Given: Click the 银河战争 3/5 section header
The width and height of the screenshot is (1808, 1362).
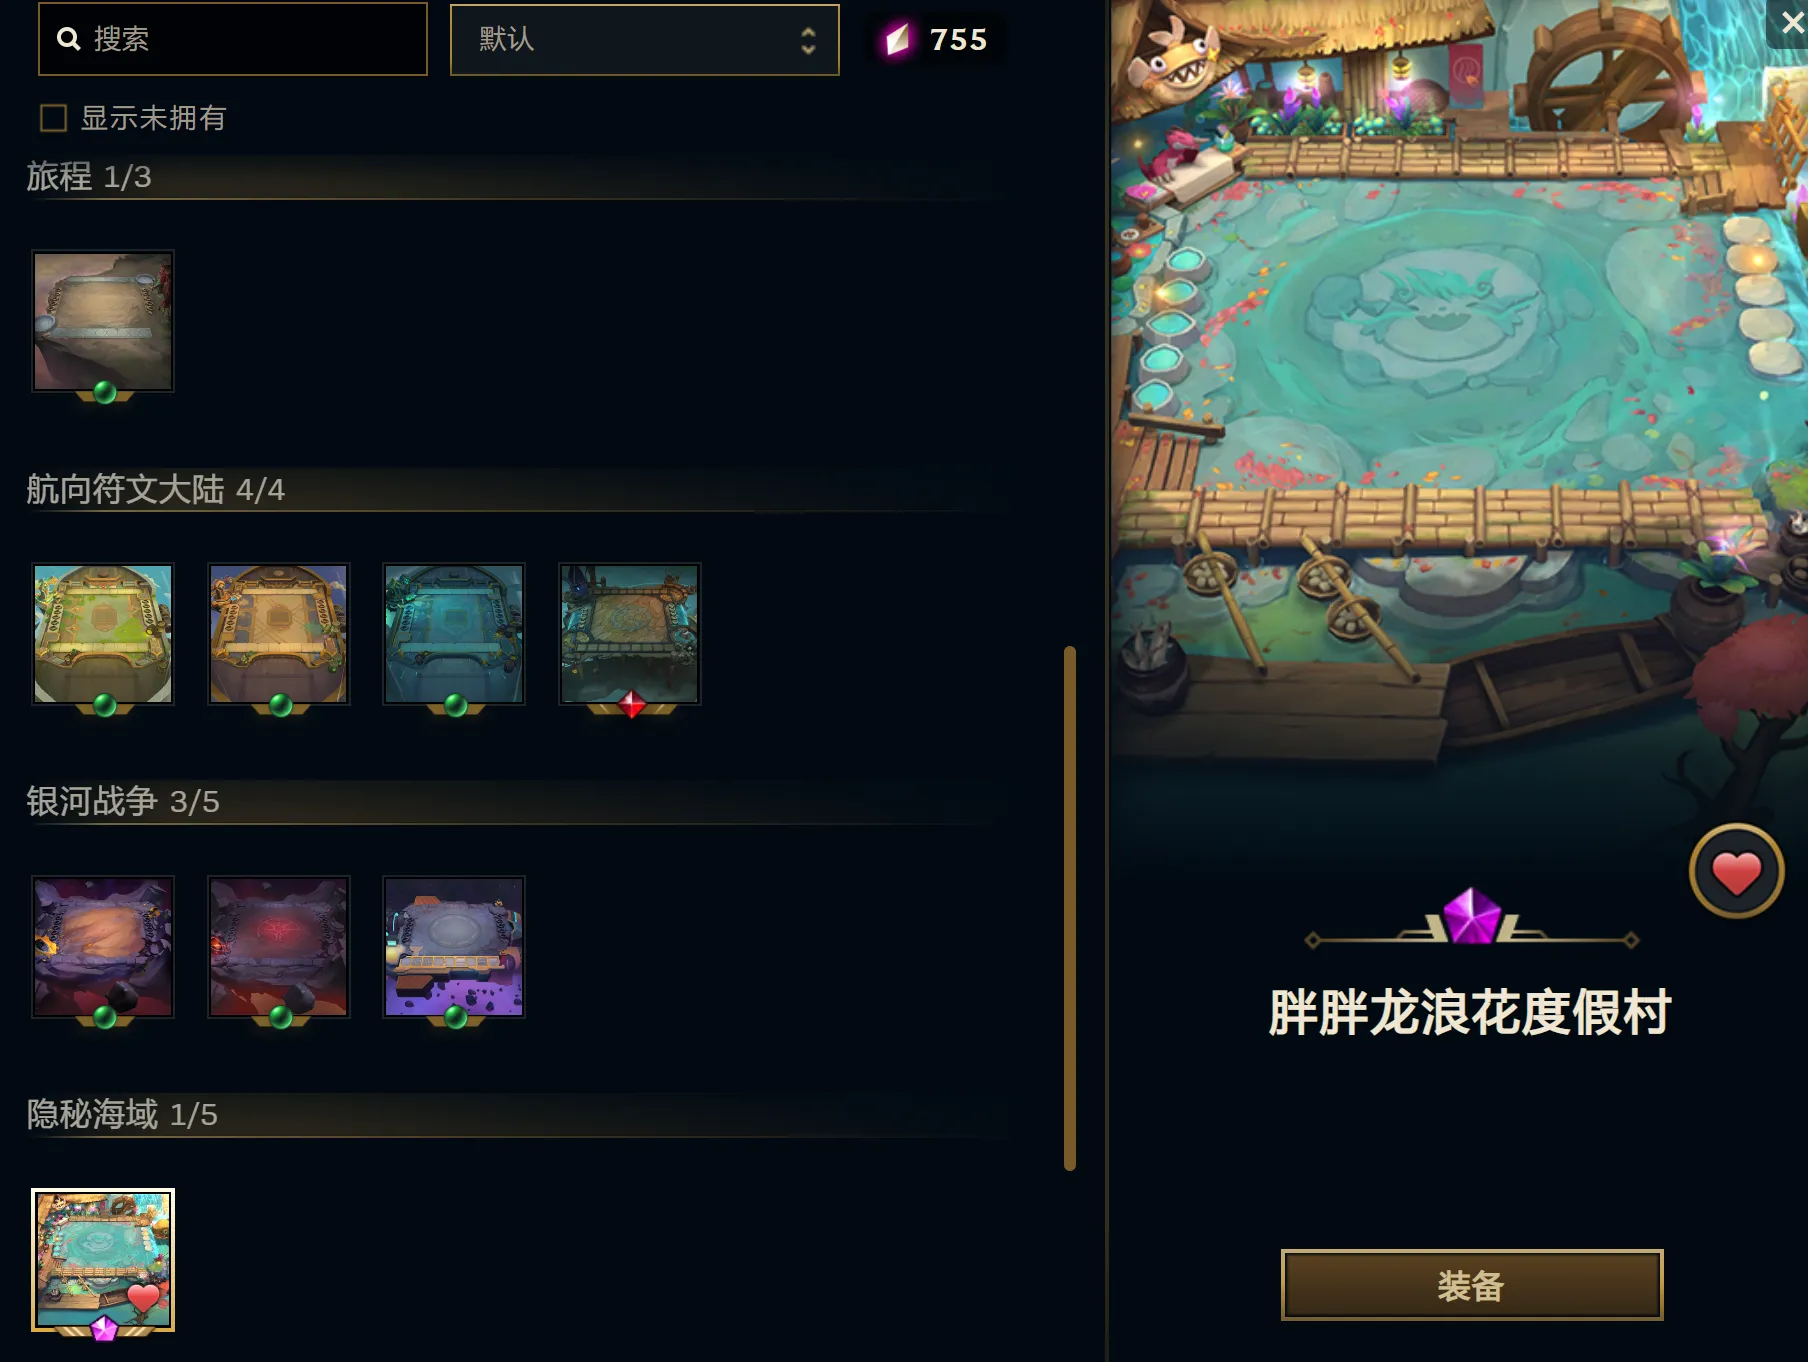Looking at the screenshot, I should (123, 802).
